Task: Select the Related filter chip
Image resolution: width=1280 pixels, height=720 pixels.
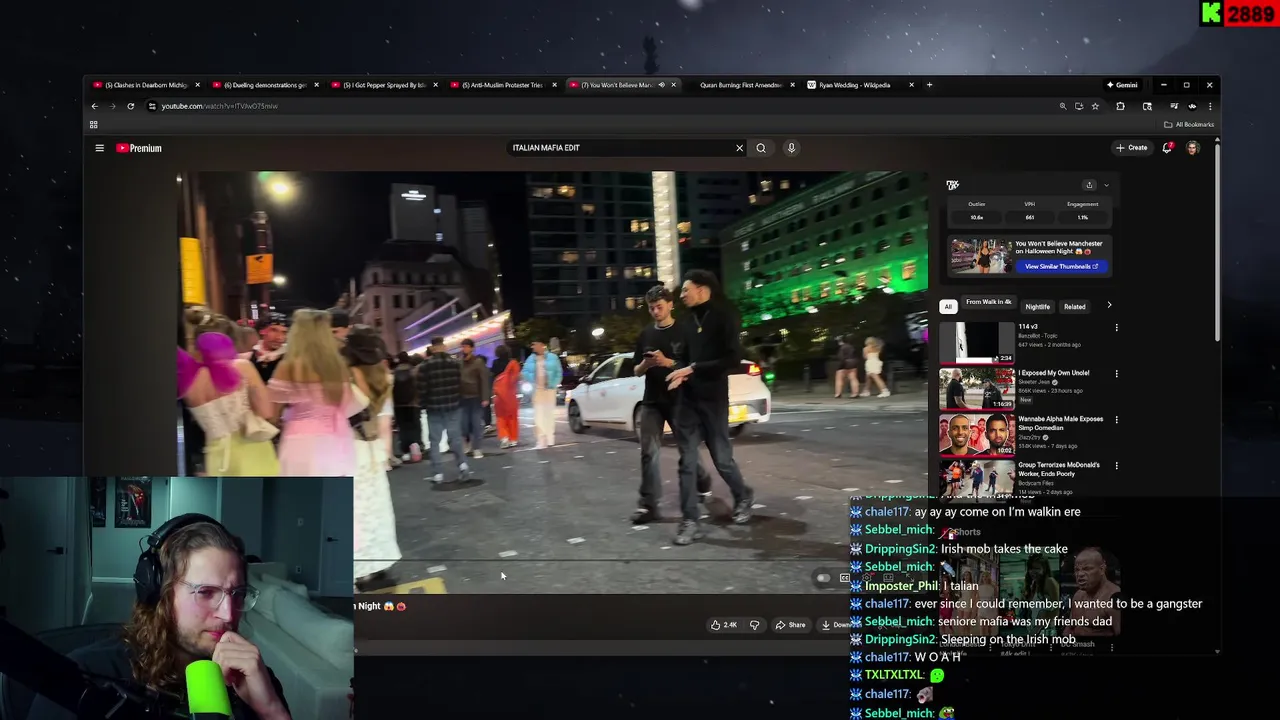Action: point(1075,306)
